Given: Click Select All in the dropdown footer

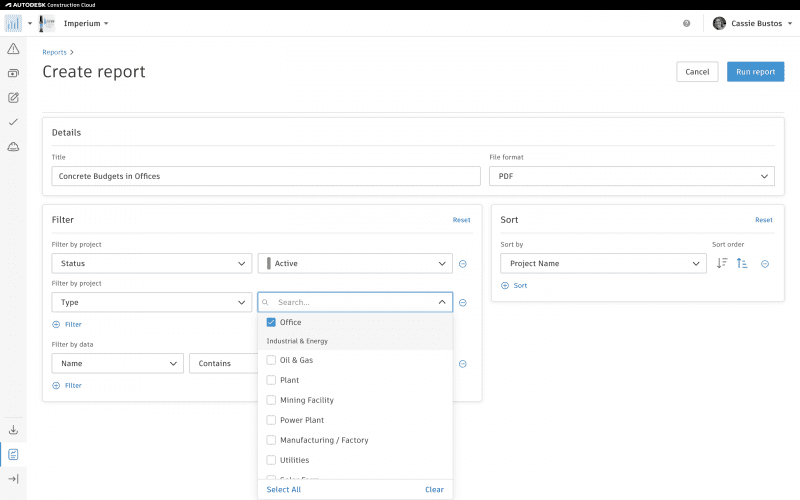Looking at the screenshot, I should [283, 489].
